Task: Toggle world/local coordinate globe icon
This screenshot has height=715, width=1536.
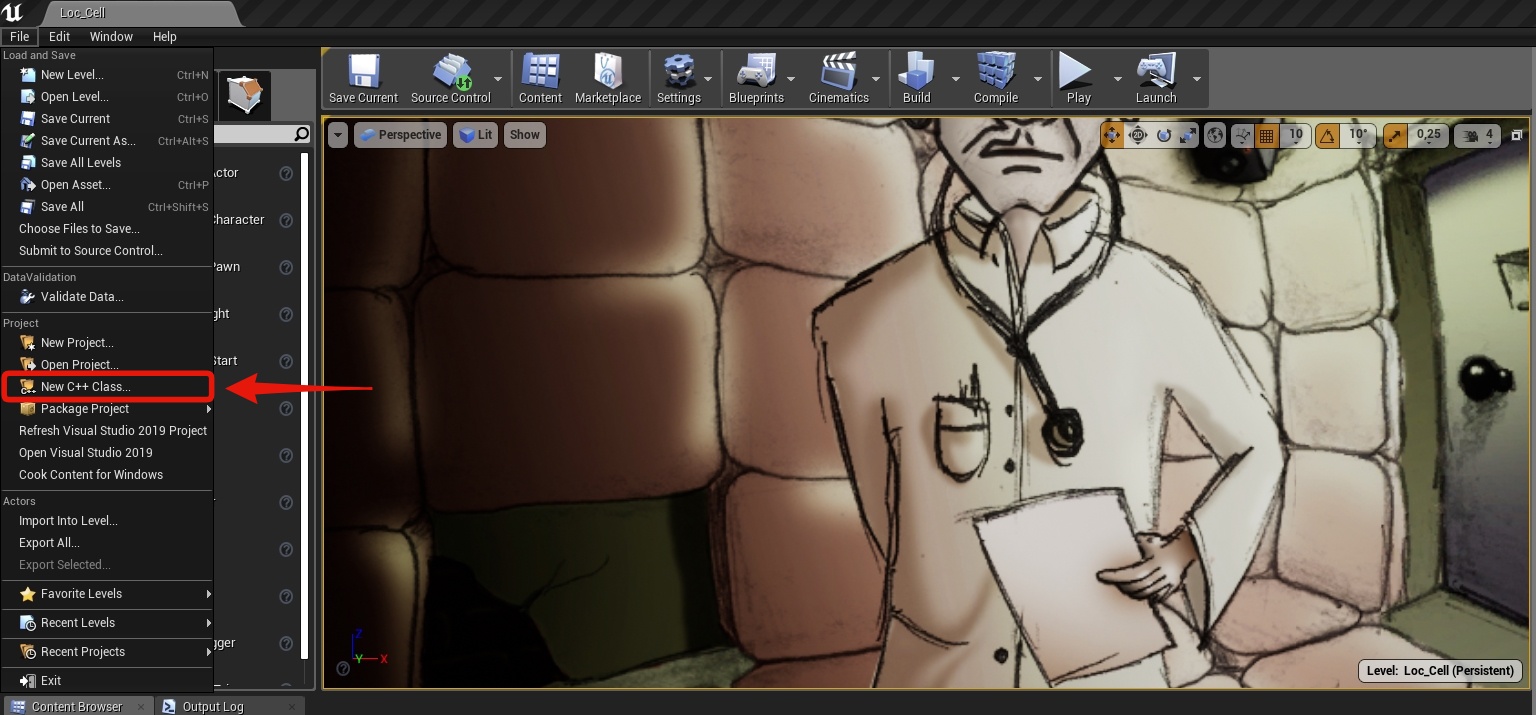Action: [x=1215, y=135]
